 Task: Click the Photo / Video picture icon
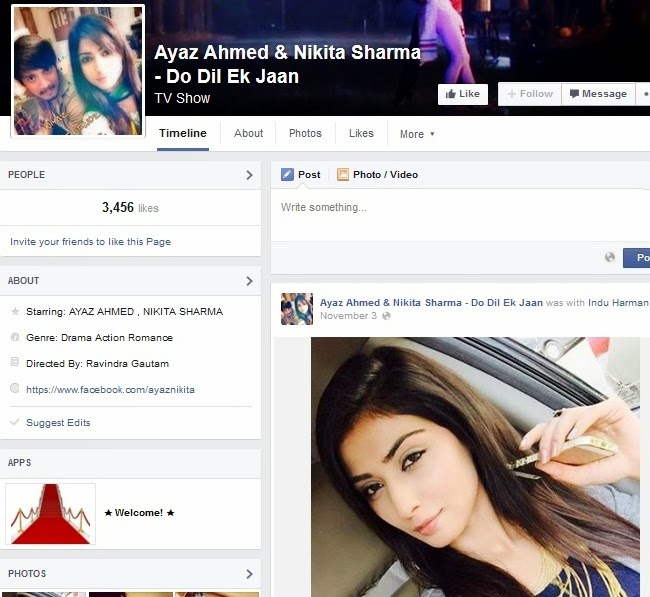342,175
